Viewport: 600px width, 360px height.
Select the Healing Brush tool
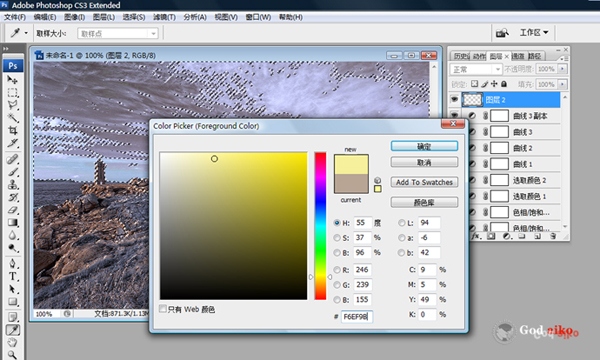pyautogui.click(x=13, y=159)
